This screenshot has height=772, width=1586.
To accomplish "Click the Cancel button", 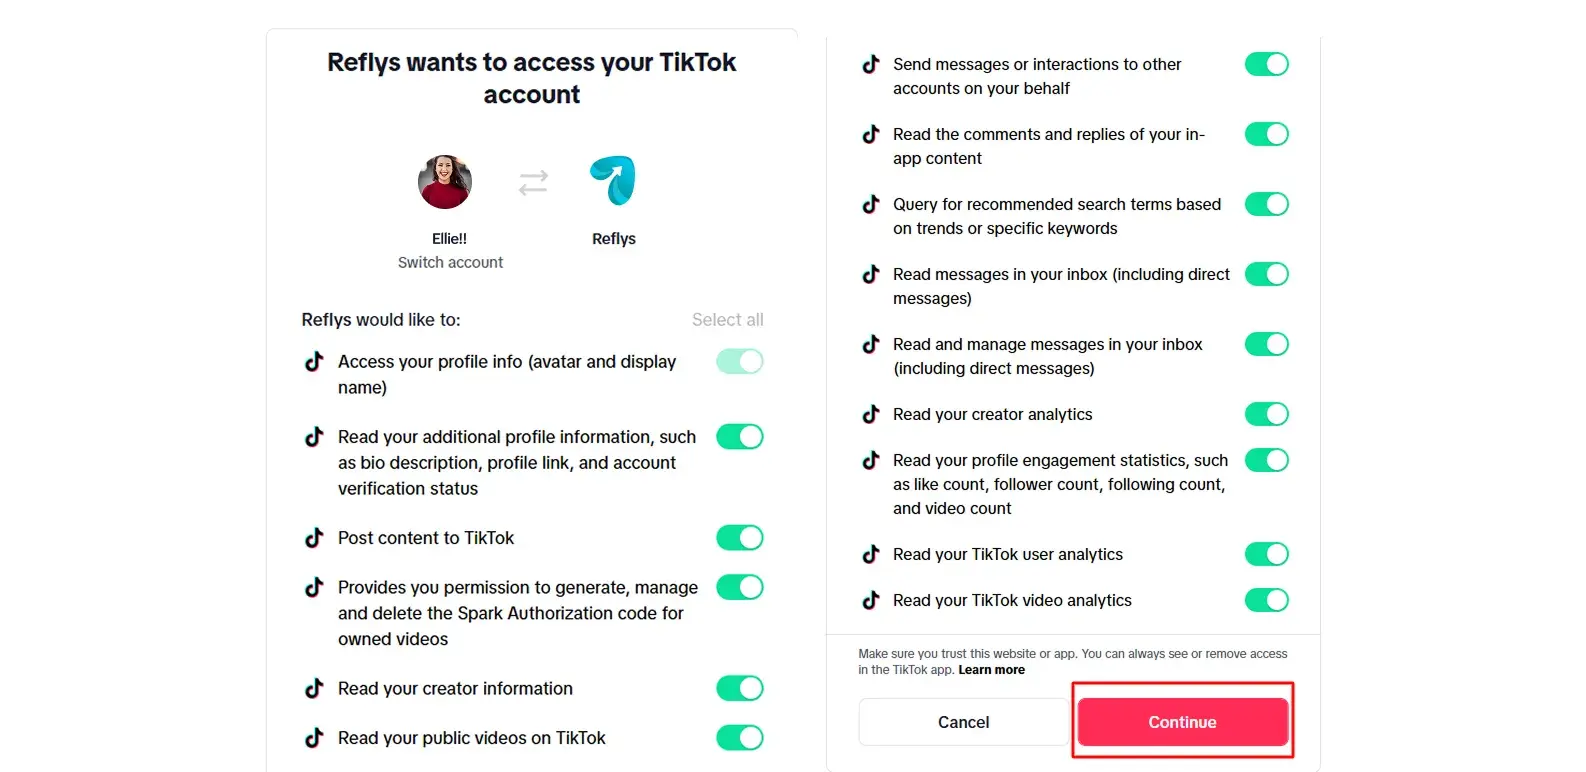I will [963, 722].
